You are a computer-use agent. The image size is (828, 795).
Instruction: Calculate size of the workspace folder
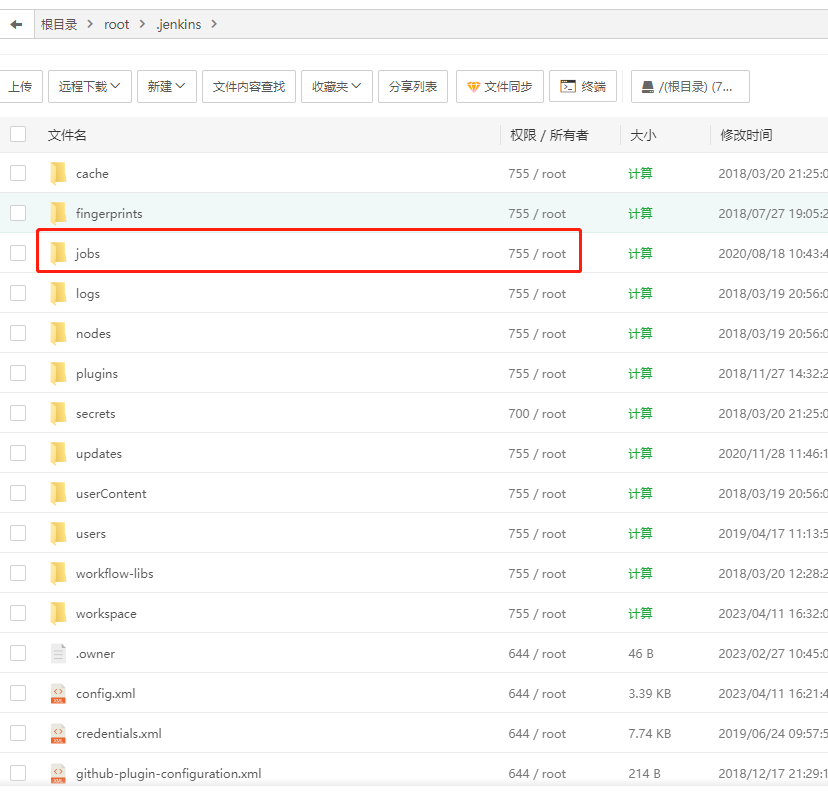(641, 613)
